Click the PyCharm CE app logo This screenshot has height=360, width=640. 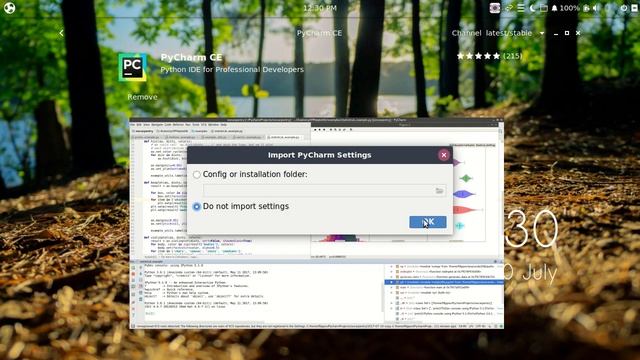click(133, 67)
